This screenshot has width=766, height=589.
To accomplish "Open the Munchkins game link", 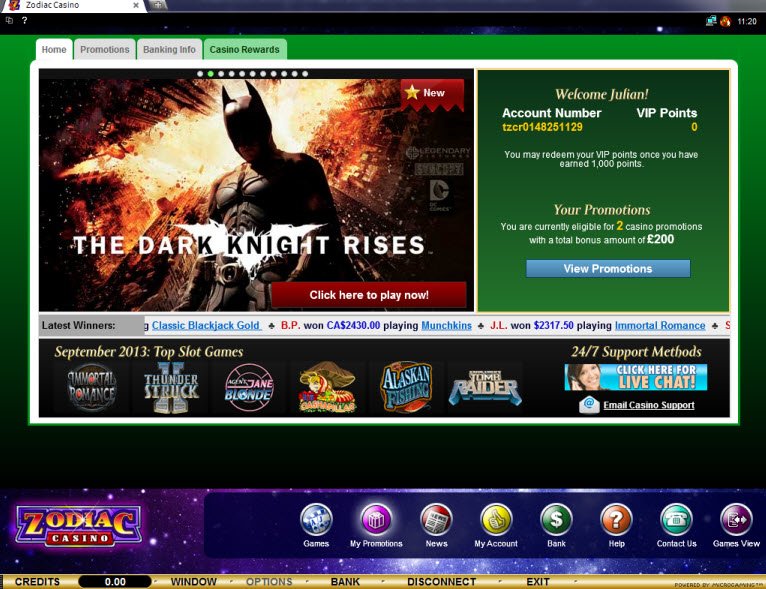I will [x=447, y=325].
